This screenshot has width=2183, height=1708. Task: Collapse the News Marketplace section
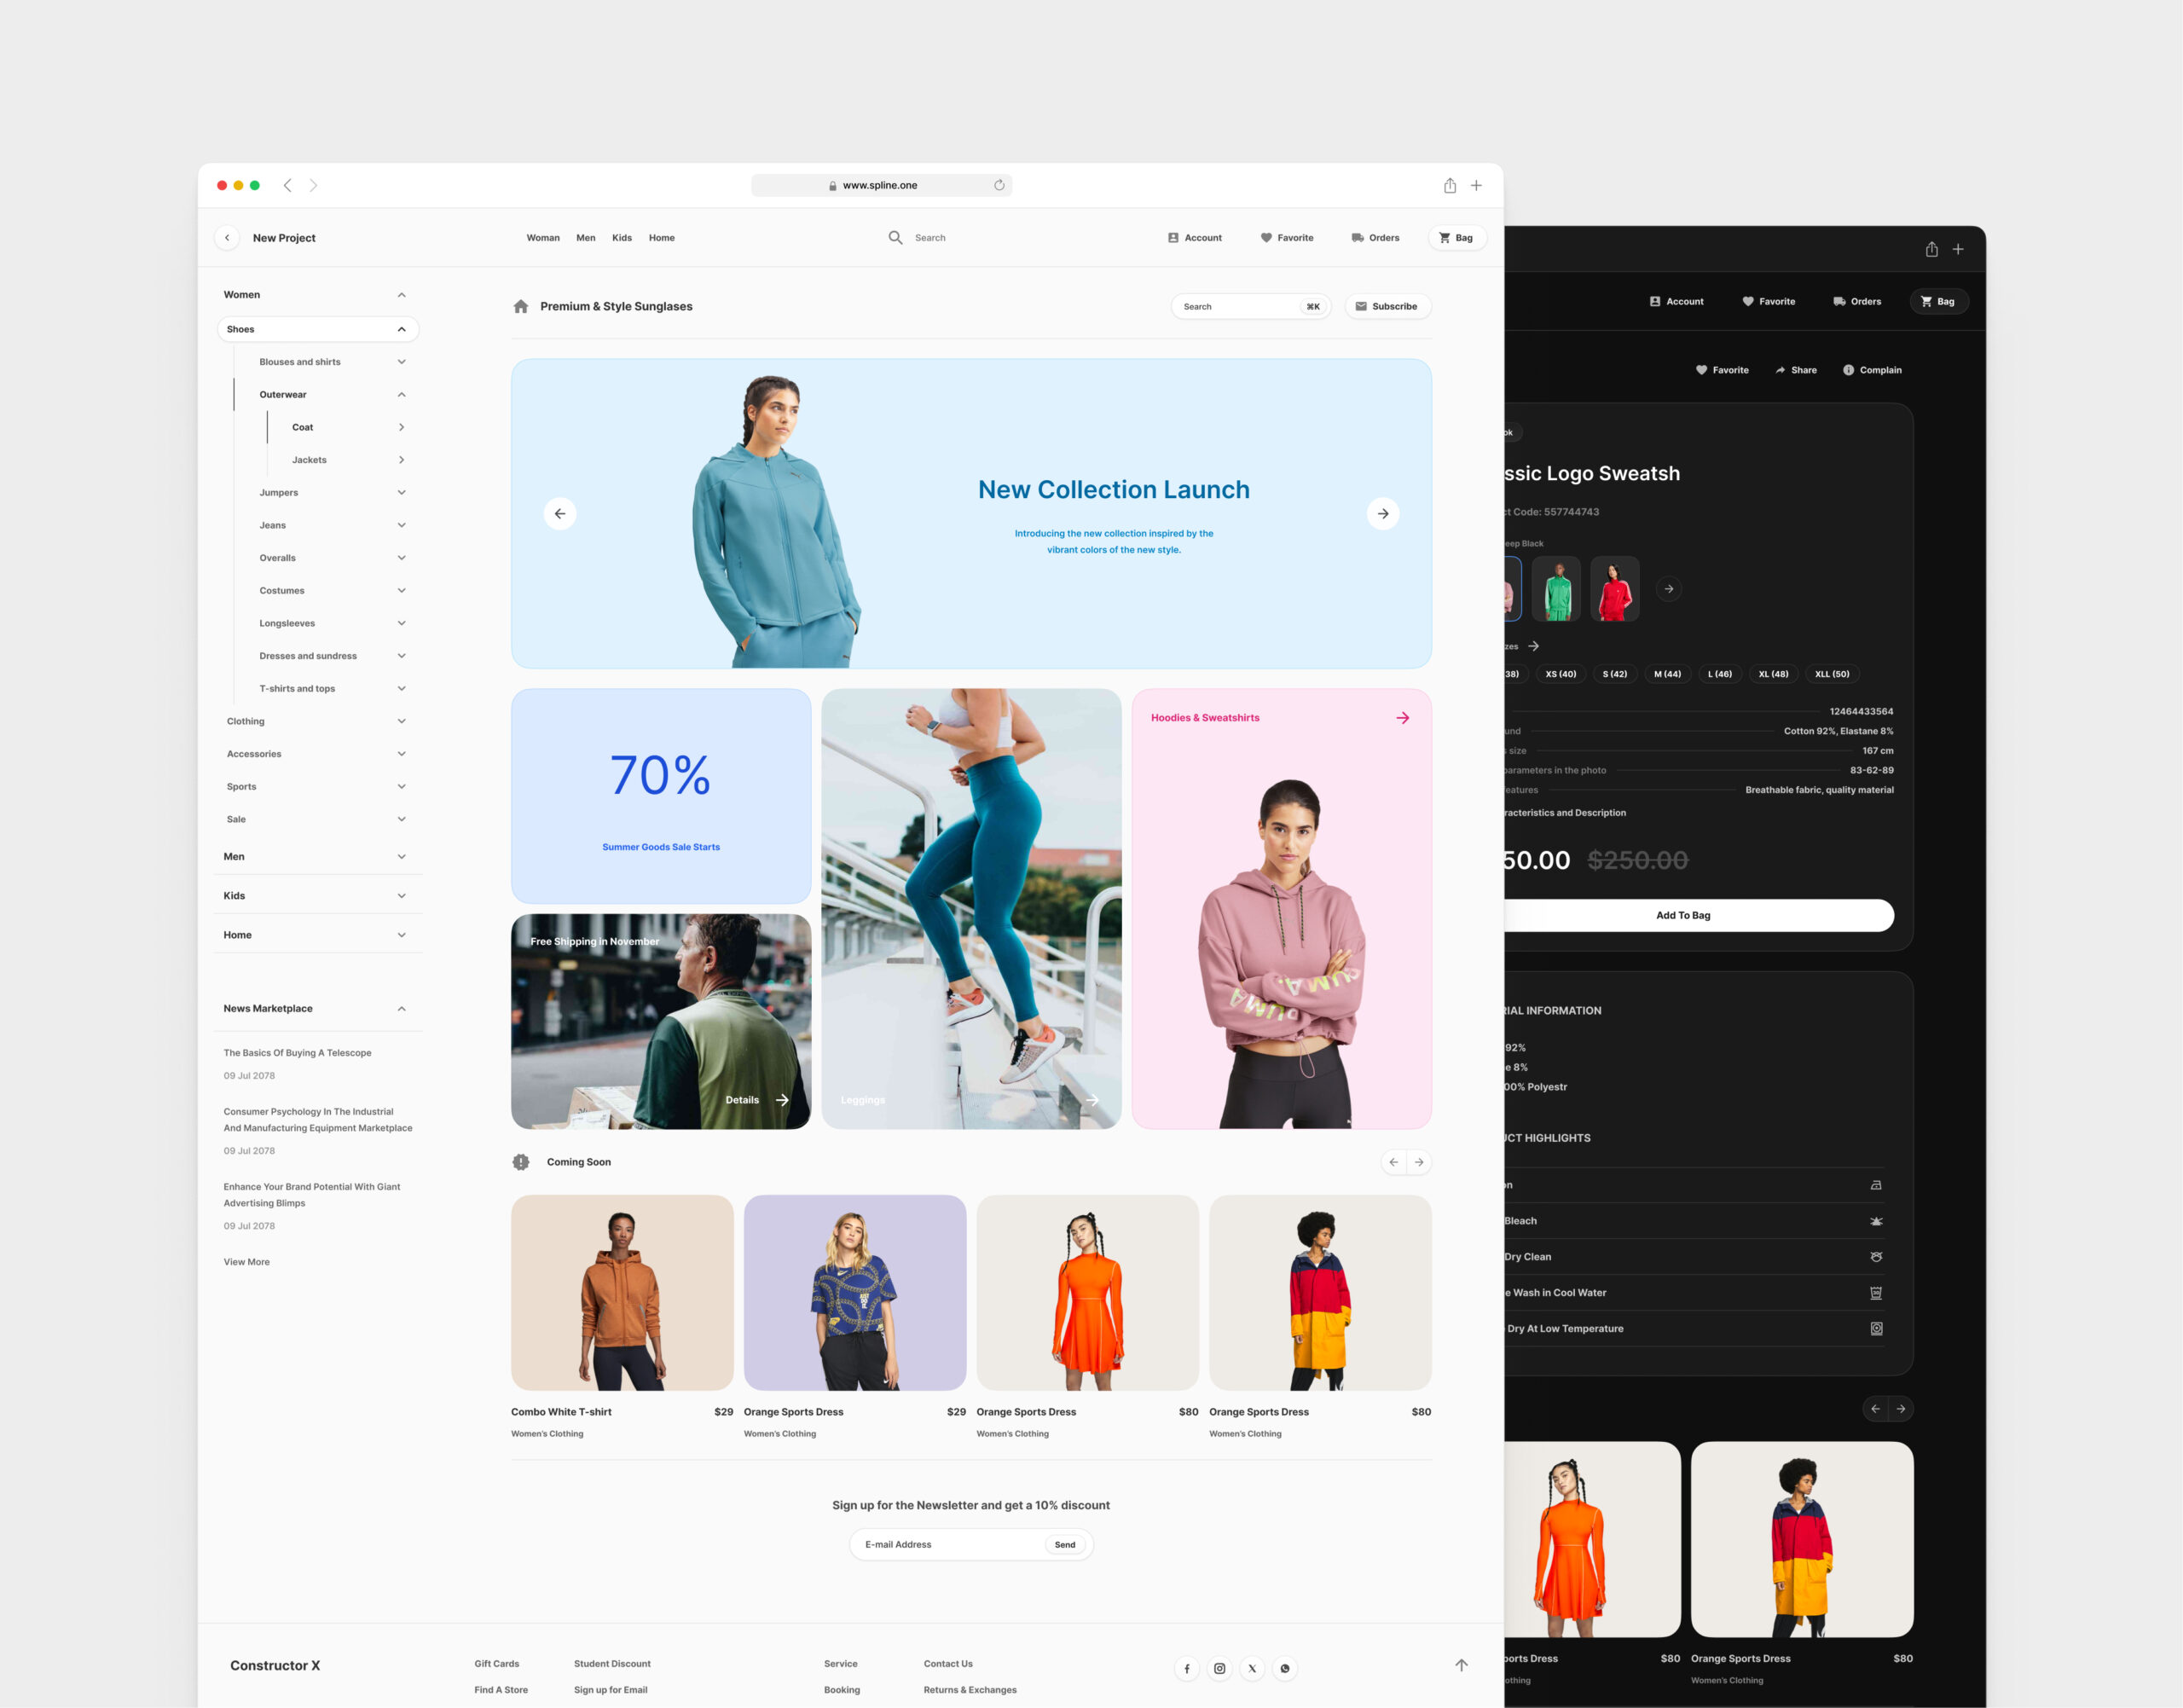[x=401, y=1009]
